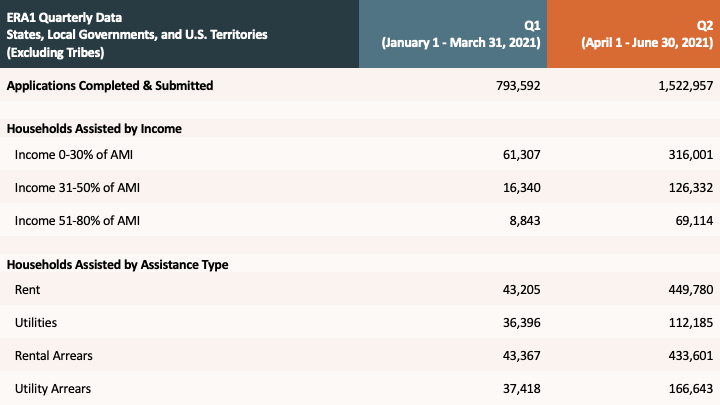
Task: Select the Q2 column header
Action: (x=647, y=34)
